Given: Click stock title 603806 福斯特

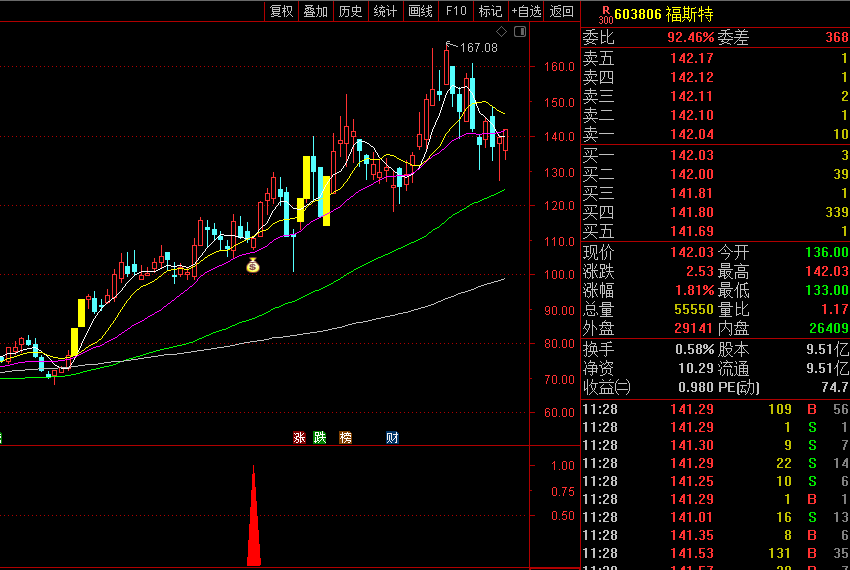Looking at the screenshot, I should point(664,15).
